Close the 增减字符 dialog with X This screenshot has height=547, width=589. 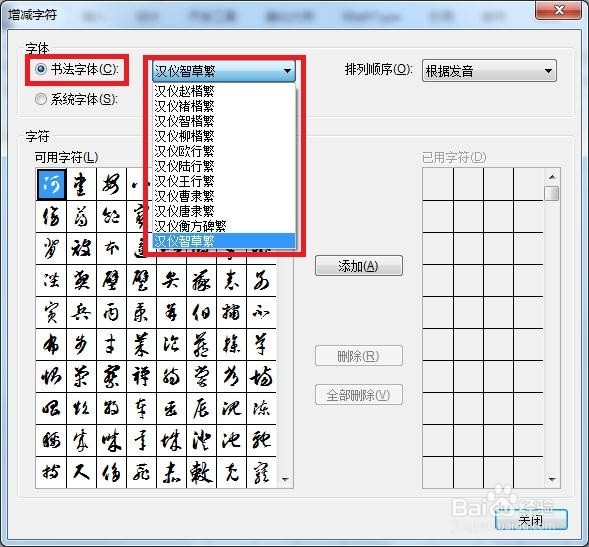[559, 10]
